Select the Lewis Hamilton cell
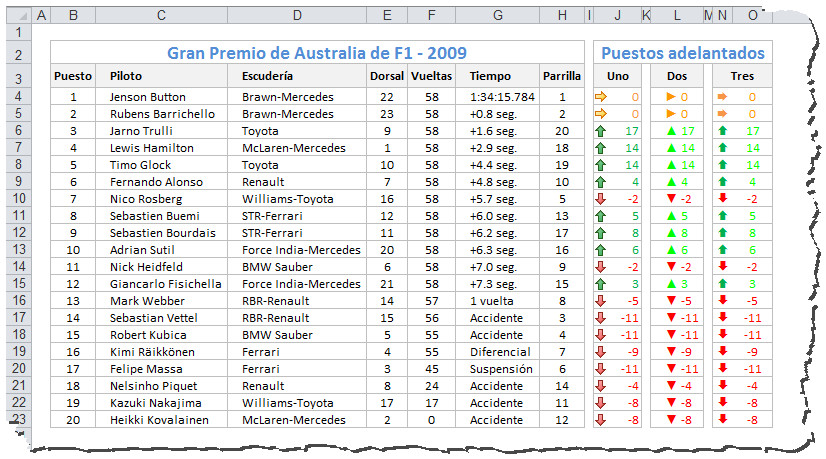 pos(147,148)
